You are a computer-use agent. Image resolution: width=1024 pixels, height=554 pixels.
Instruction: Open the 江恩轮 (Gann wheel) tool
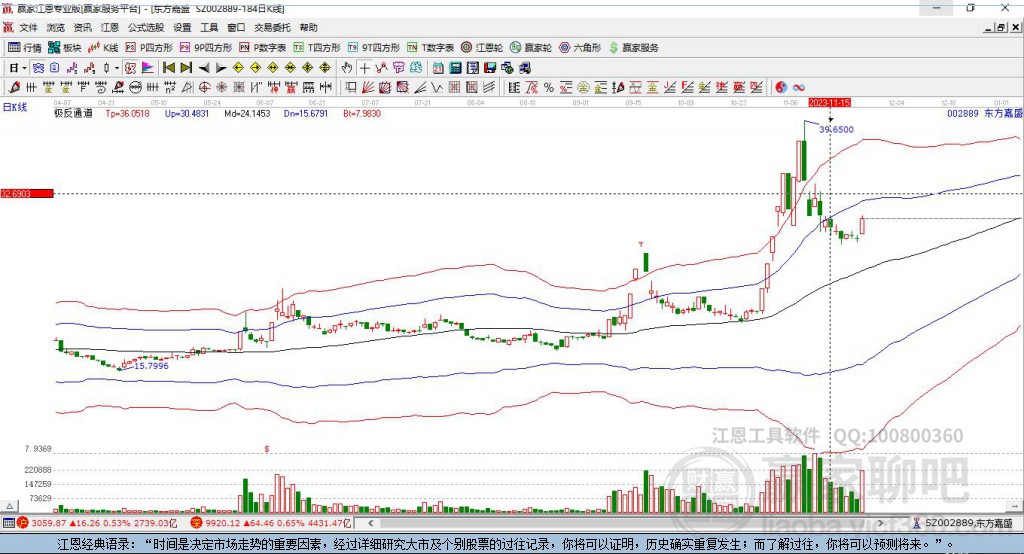pyautogui.click(x=482, y=48)
